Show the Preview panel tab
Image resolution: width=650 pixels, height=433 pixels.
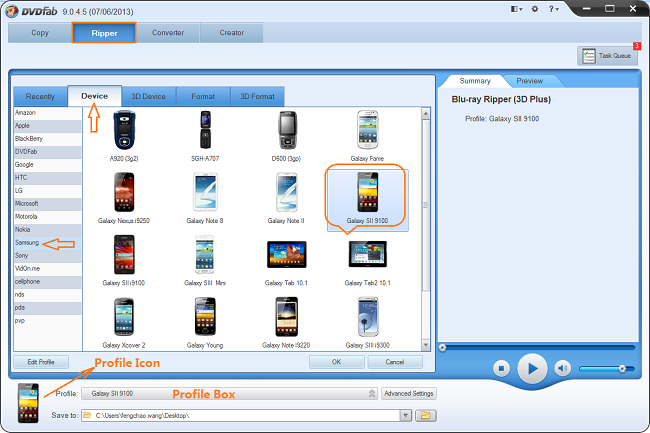pos(530,81)
